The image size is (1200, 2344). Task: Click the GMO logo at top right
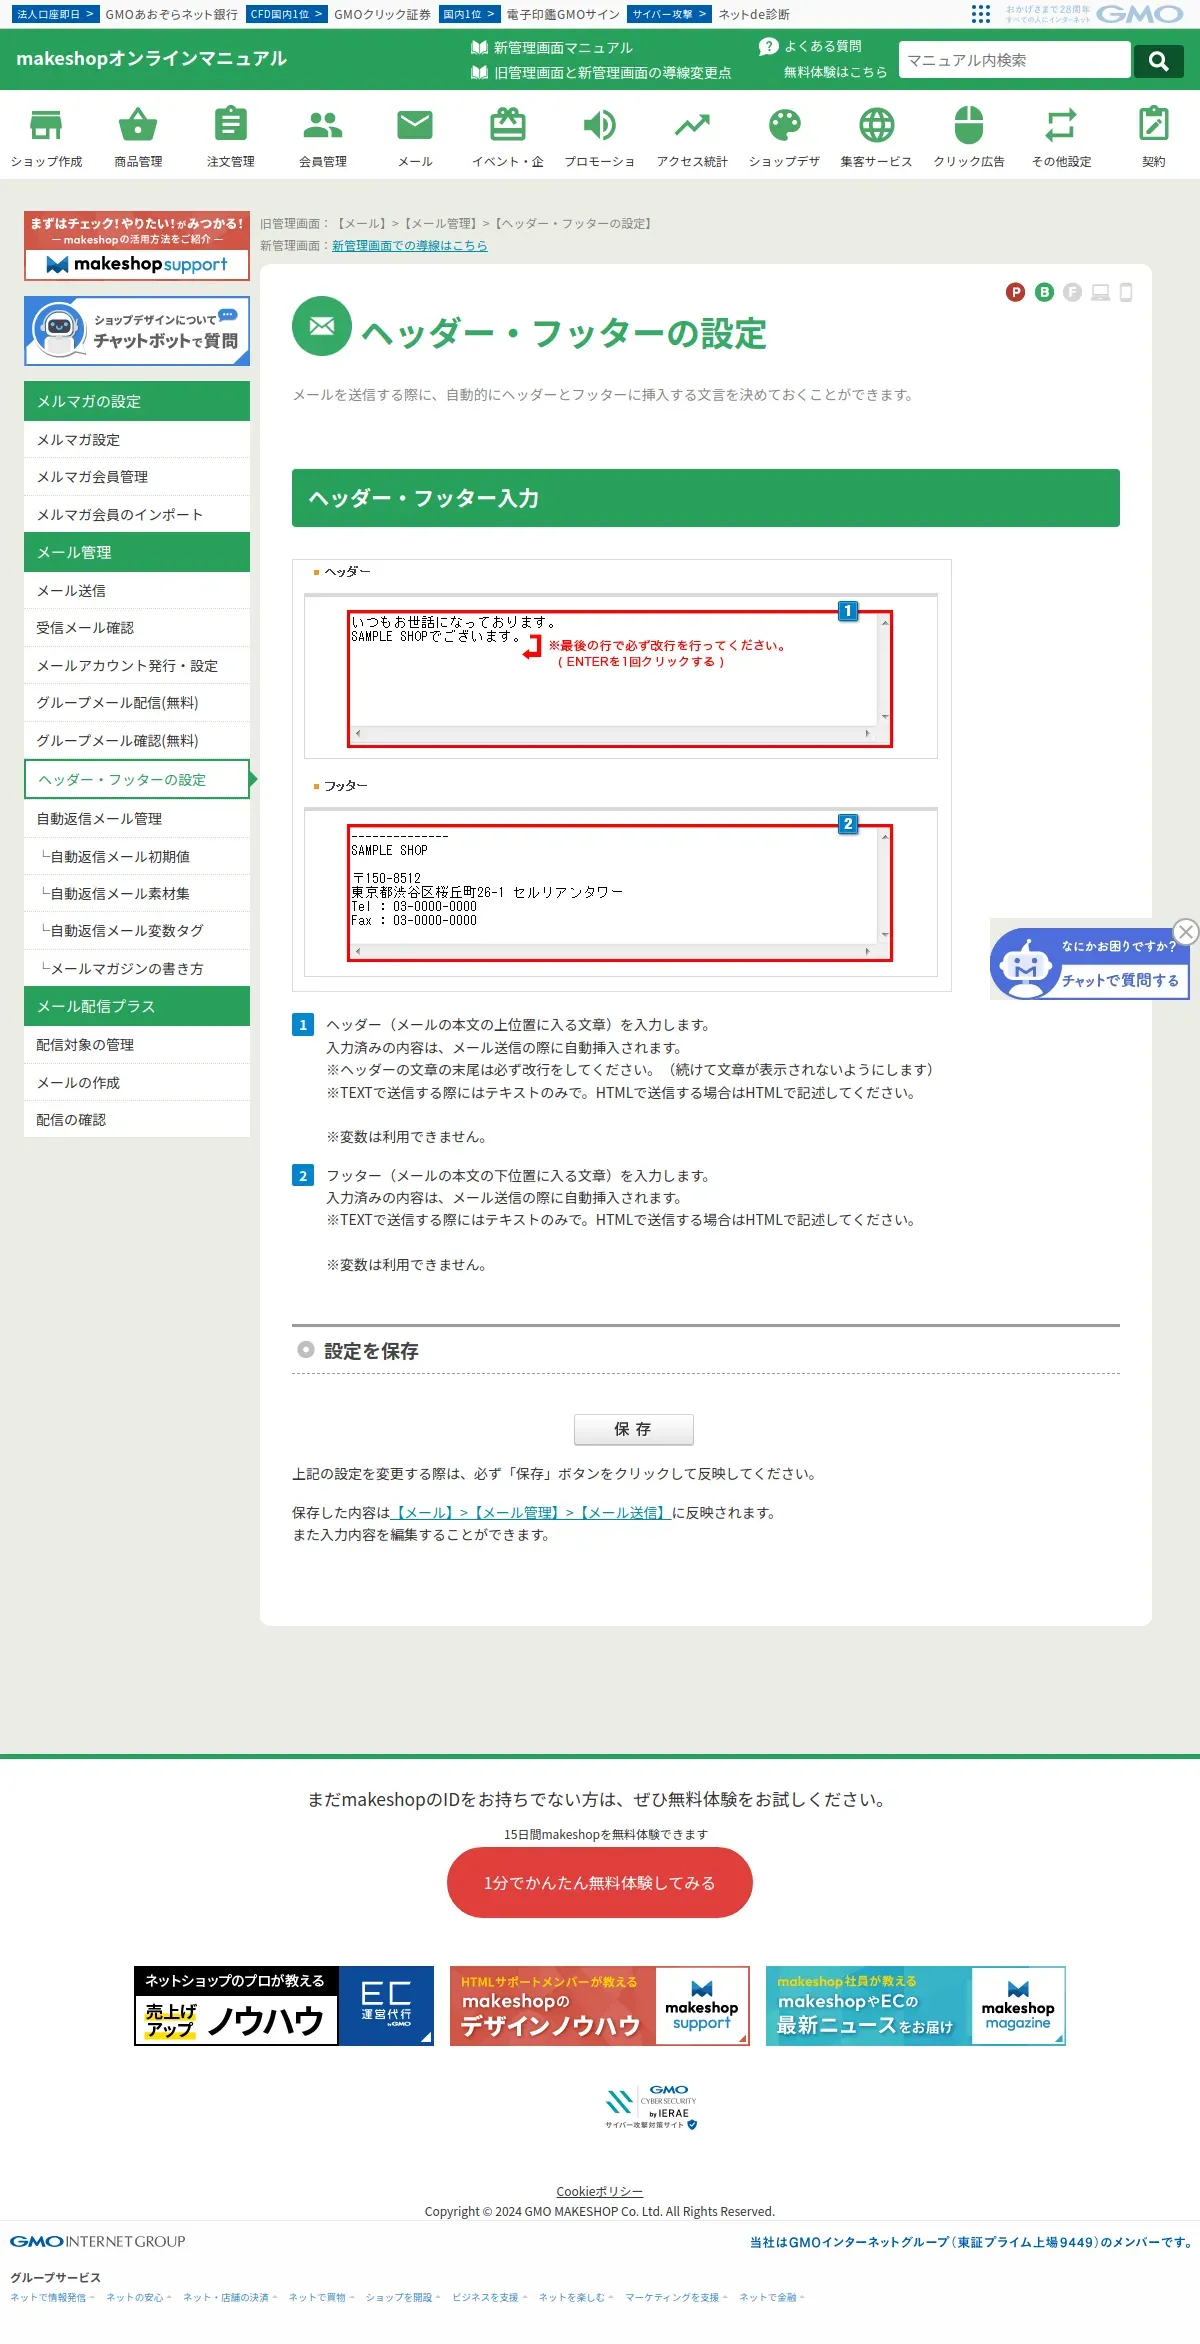coord(1140,14)
